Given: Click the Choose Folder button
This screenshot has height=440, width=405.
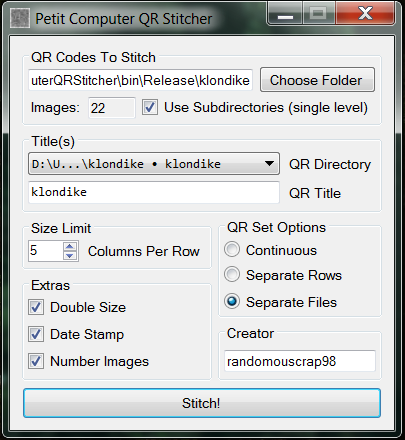Looking at the screenshot, I should [317, 80].
